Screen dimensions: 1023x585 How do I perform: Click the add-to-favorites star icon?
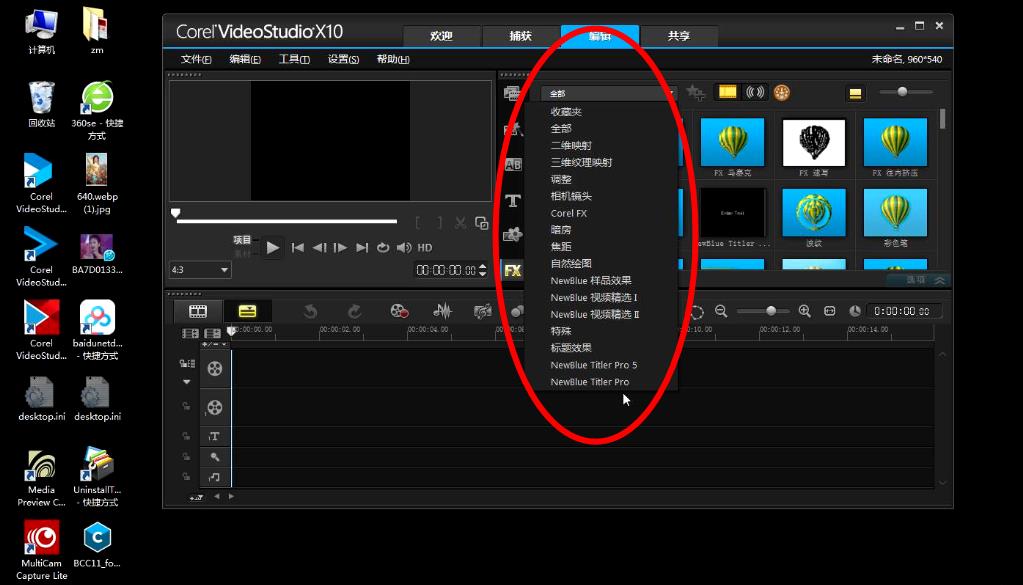[695, 93]
